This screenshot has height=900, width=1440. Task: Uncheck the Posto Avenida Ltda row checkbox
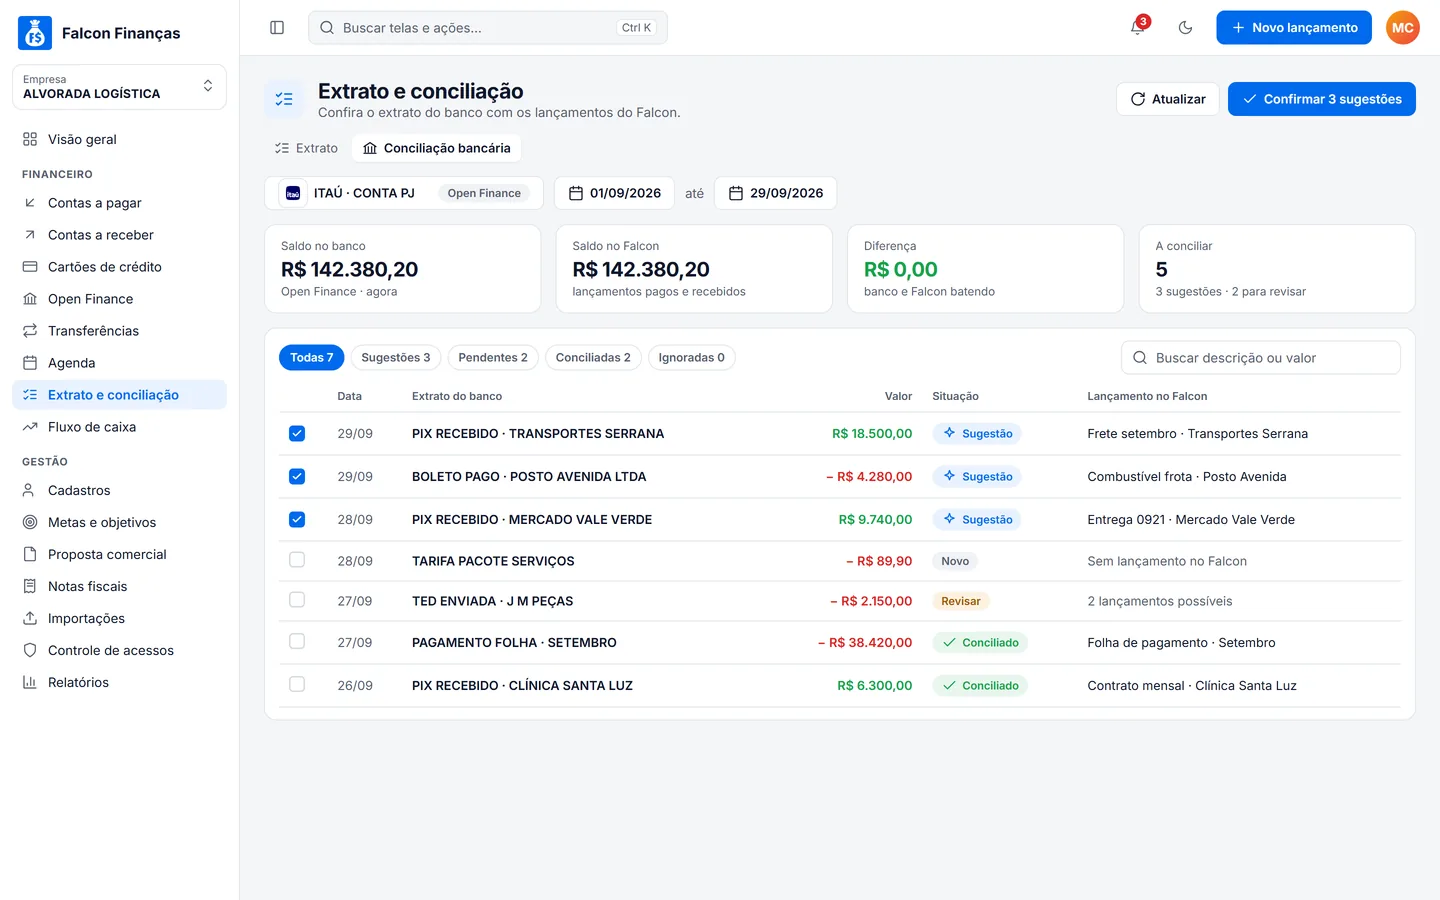[x=297, y=477]
